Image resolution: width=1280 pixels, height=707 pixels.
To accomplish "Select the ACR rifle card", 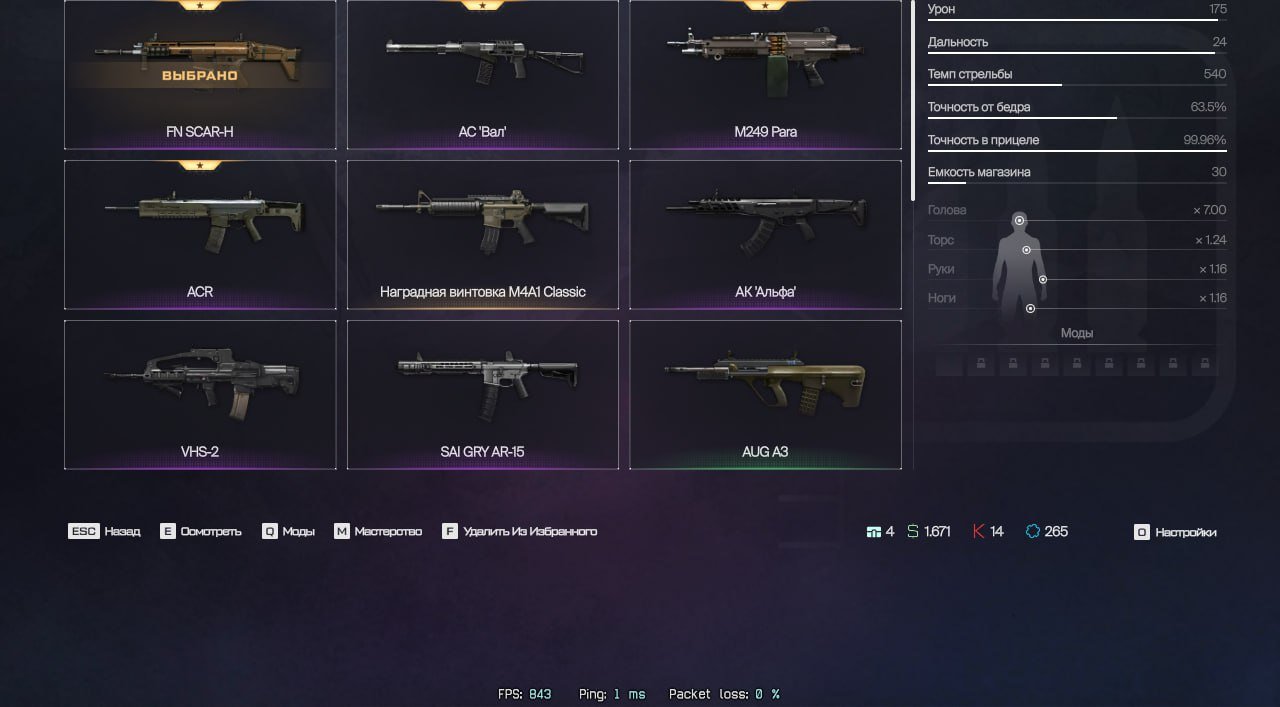I will click(200, 235).
